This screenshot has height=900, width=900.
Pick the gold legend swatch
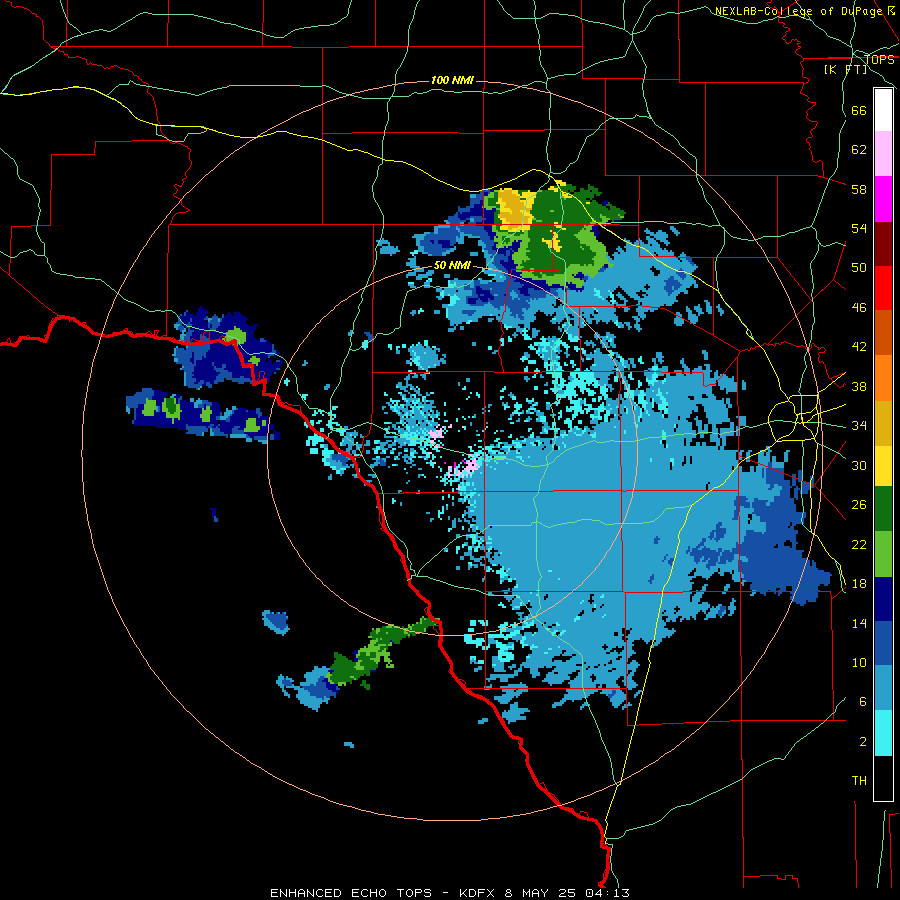click(883, 422)
